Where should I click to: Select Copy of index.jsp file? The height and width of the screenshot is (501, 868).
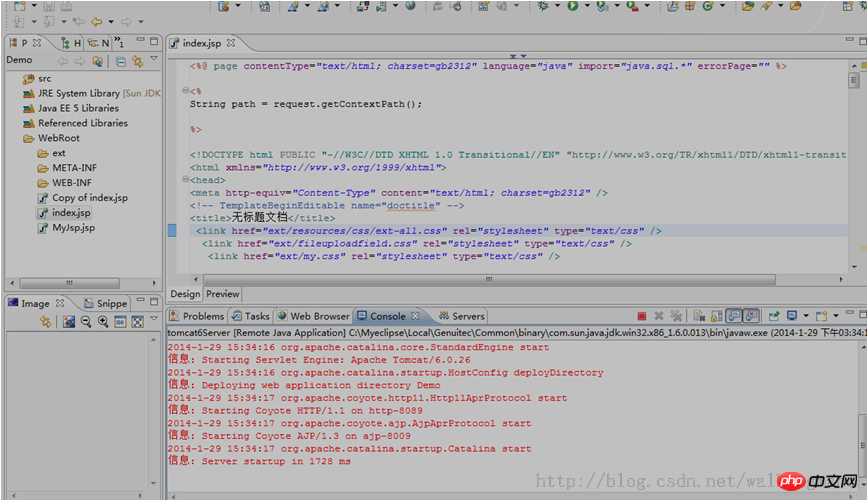(x=82, y=198)
